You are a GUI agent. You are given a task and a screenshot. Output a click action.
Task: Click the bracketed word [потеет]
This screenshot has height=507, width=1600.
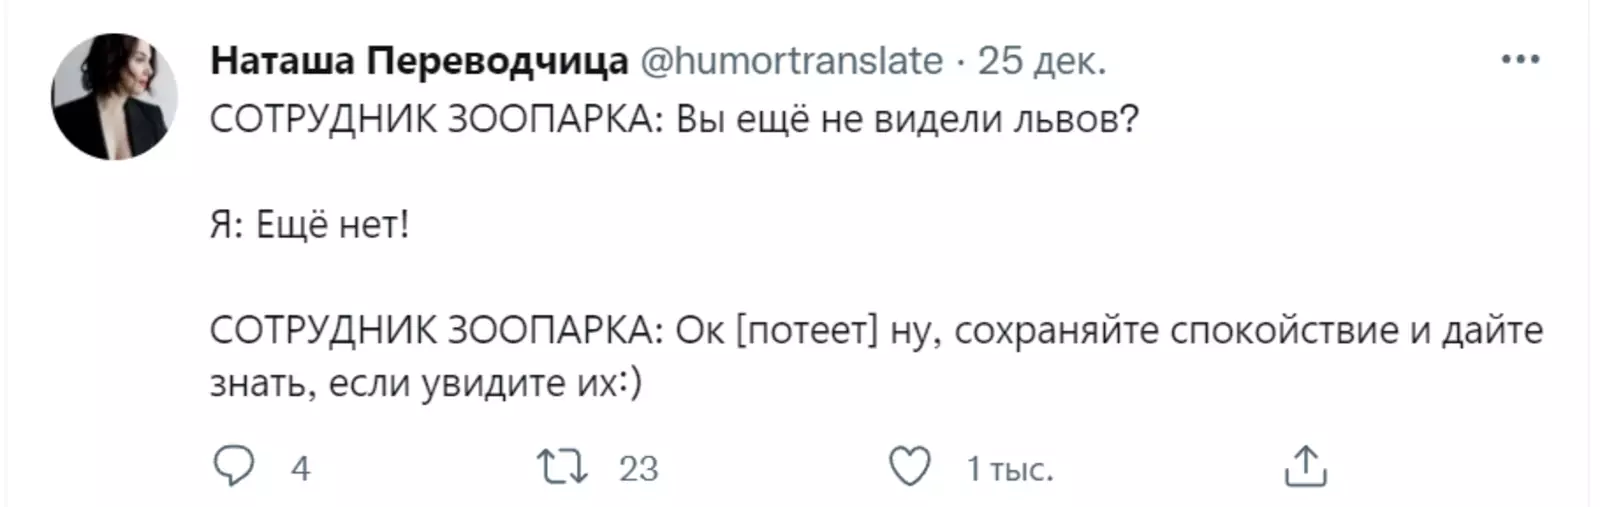[806, 330]
